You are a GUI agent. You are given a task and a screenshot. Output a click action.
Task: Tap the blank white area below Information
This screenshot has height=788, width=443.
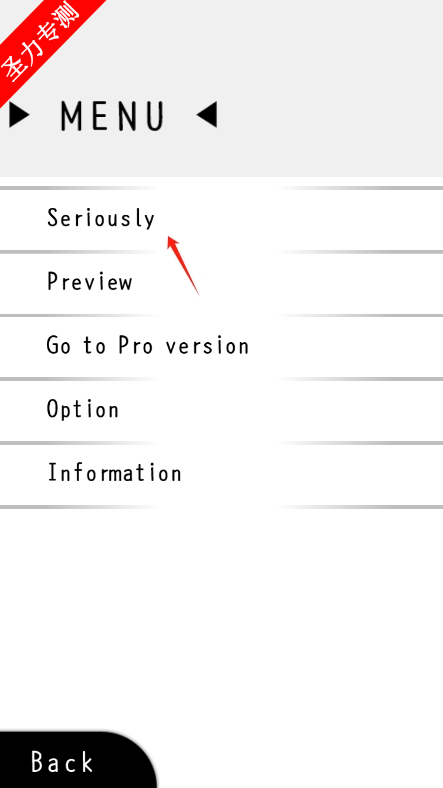coord(222,618)
